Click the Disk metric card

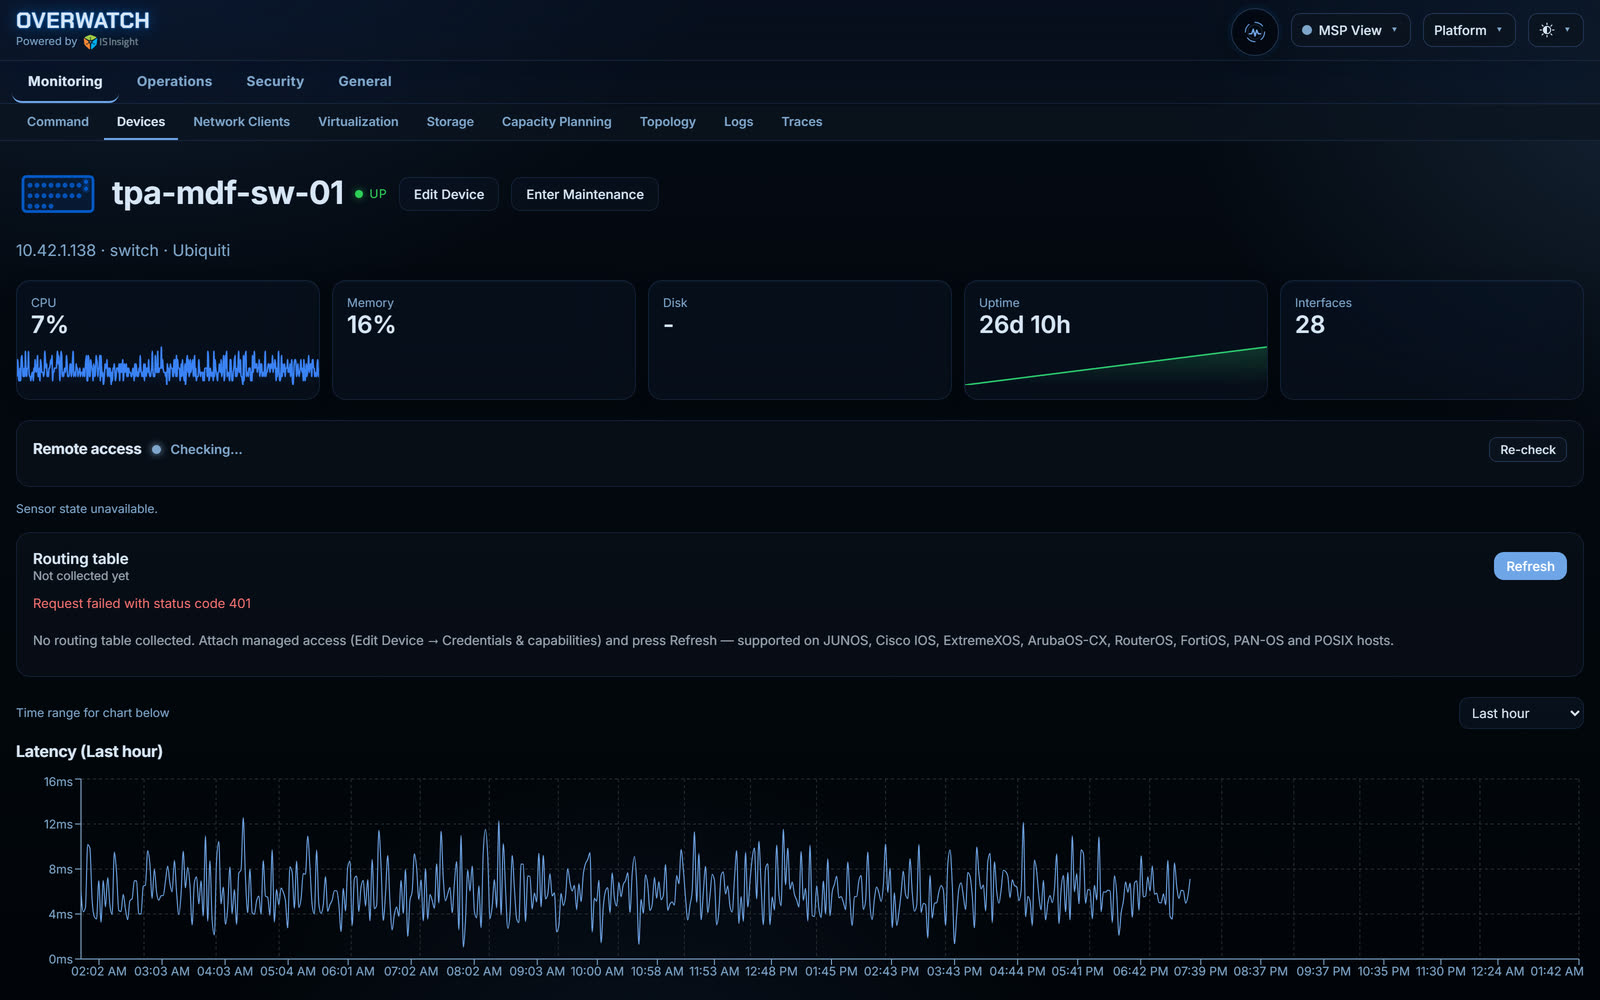coord(800,340)
